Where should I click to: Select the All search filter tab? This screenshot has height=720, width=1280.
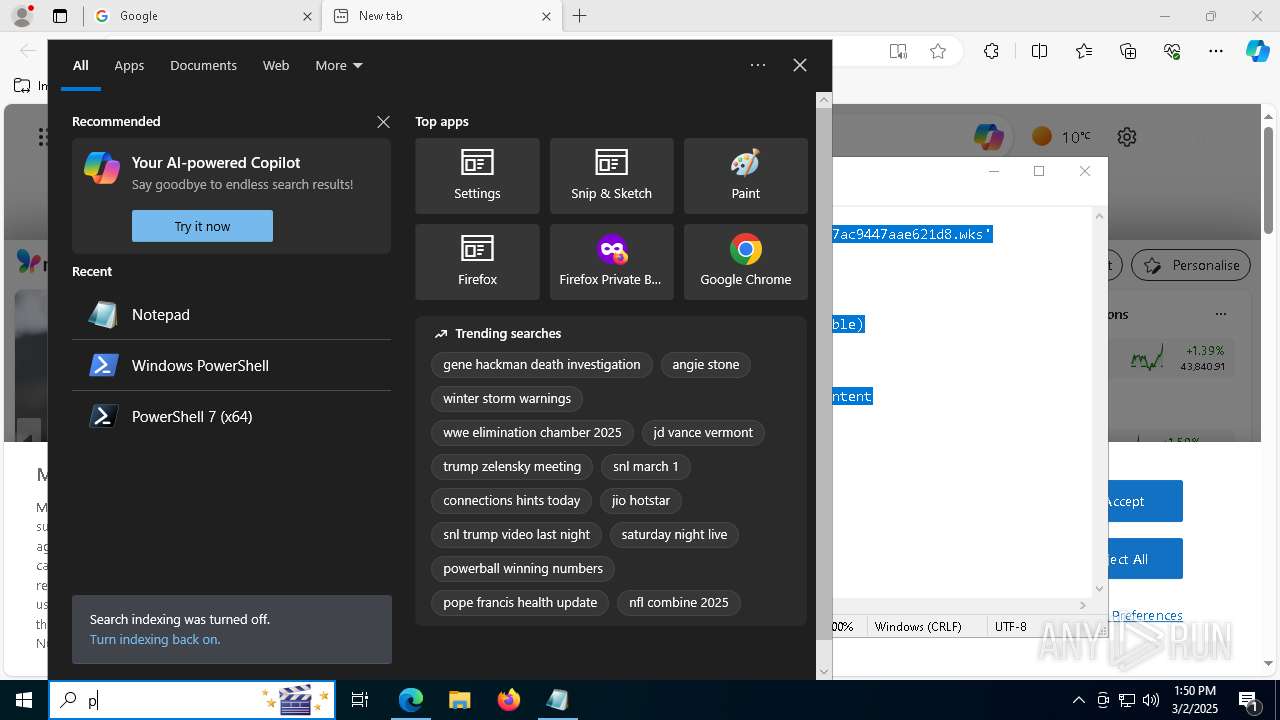coord(81,66)
